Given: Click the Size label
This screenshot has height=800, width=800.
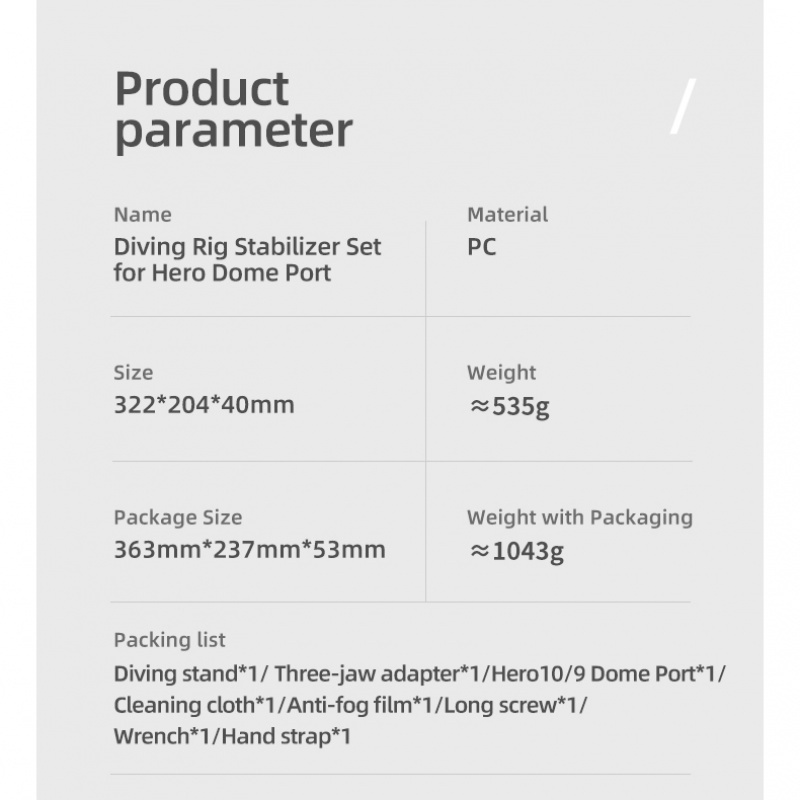Looking at the screenshot, I should (133, 373).
